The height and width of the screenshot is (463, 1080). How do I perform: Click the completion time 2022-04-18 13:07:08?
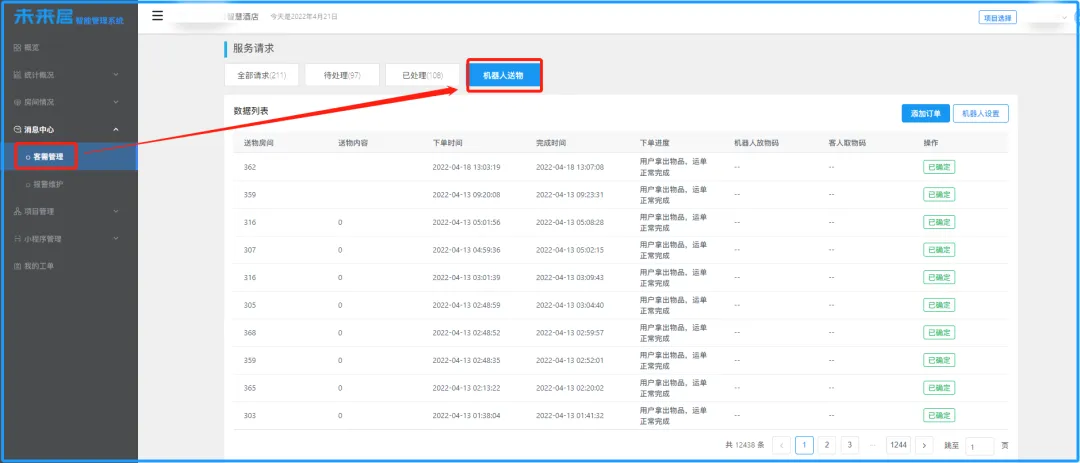(x=570, y=167)
